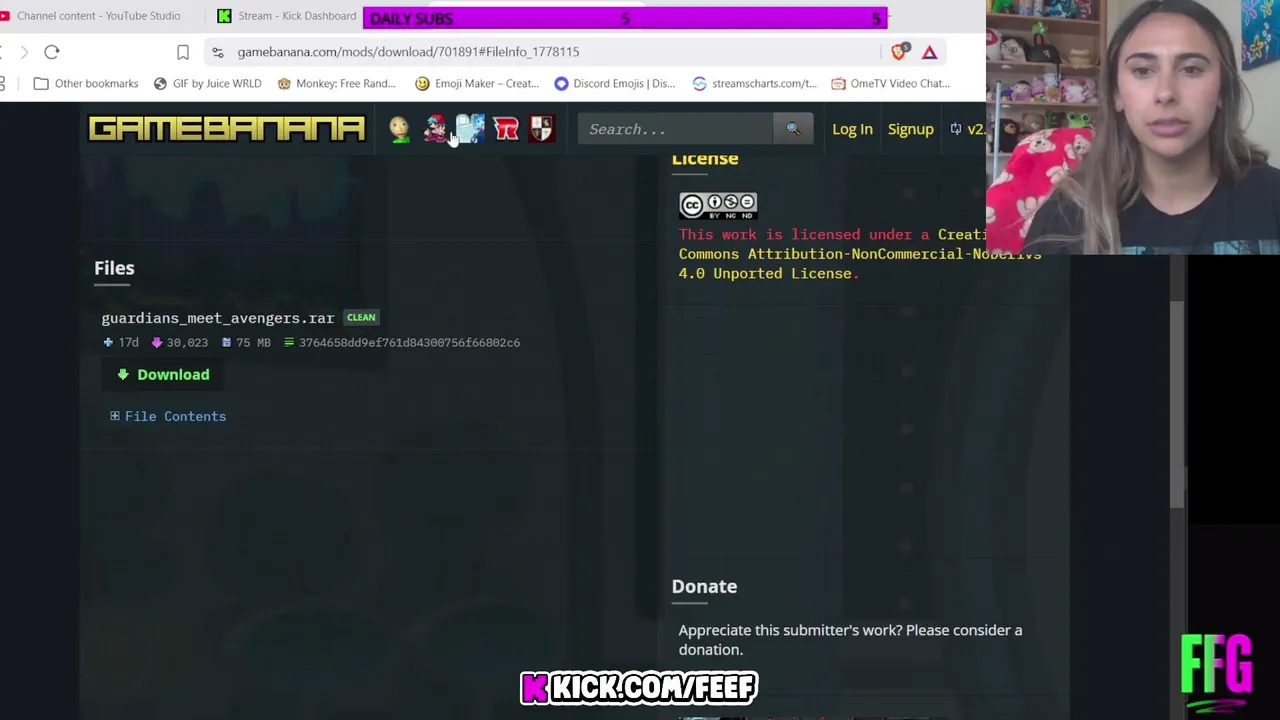Open the red R game icon

[506, 129]
